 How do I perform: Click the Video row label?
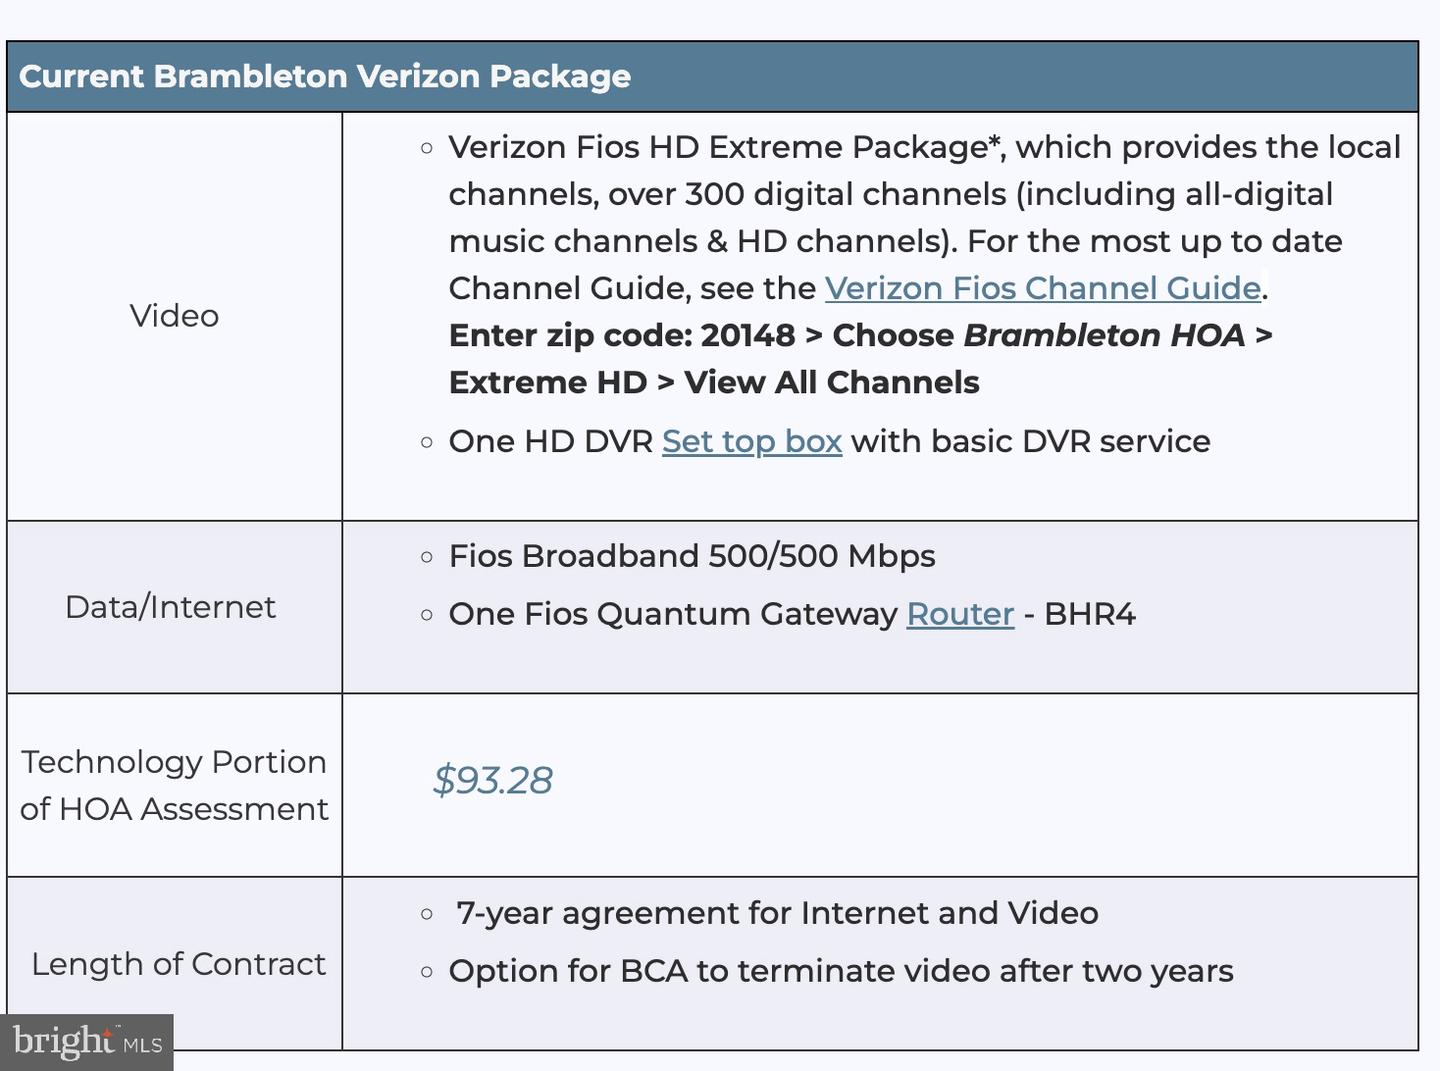tap(174, 316)
